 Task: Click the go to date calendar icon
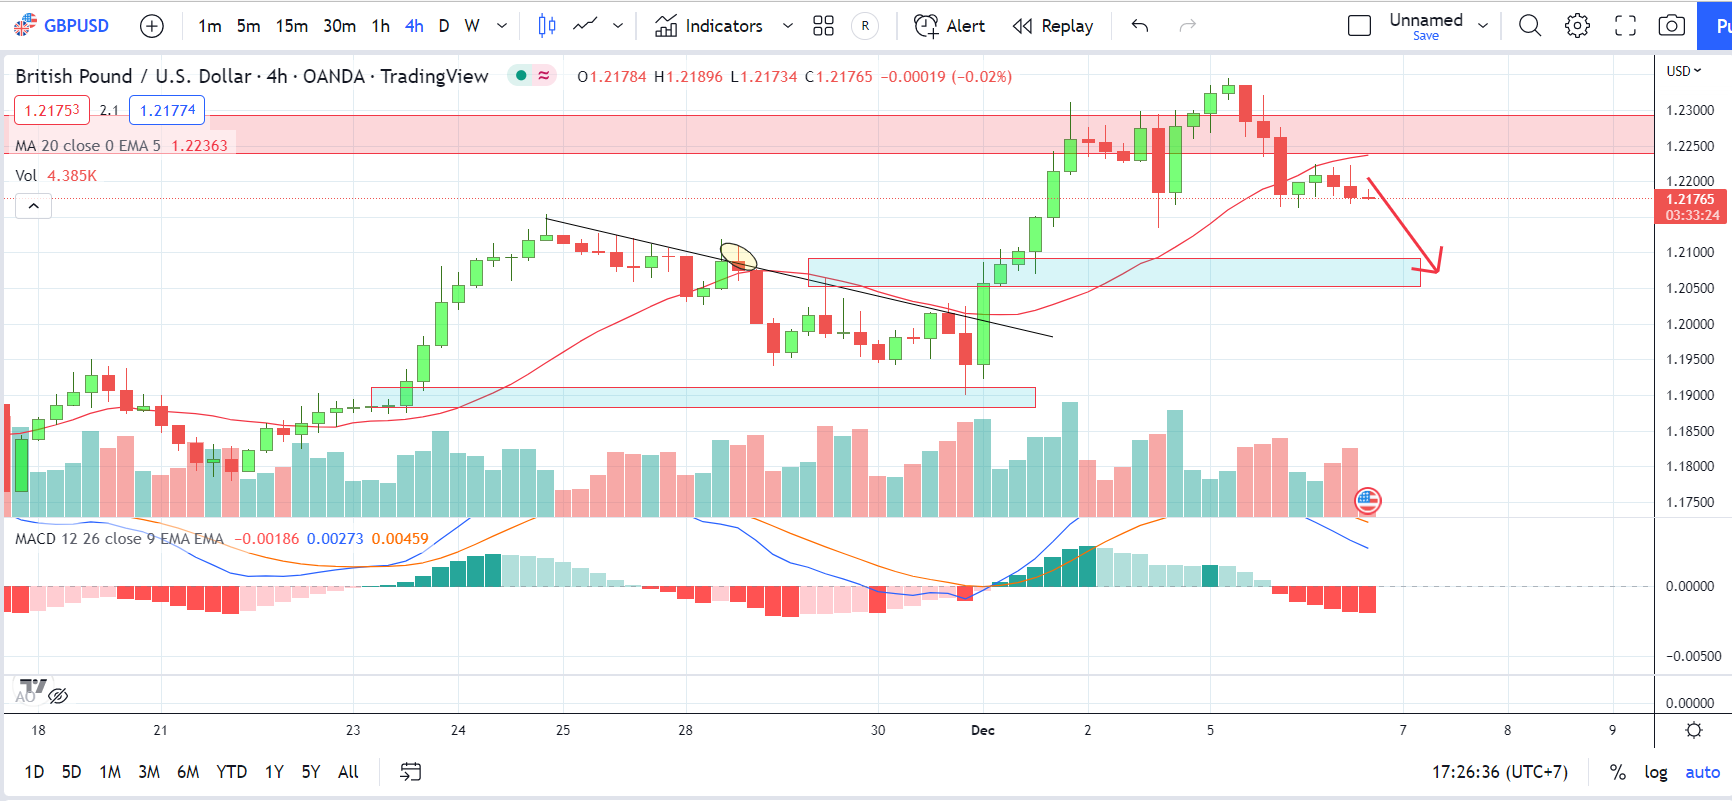pos(411,772)
